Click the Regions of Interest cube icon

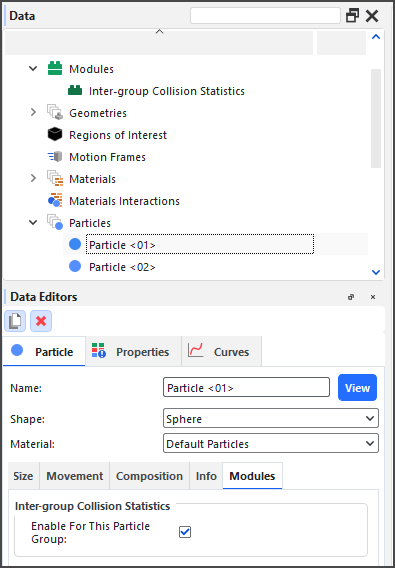[55, 135]
